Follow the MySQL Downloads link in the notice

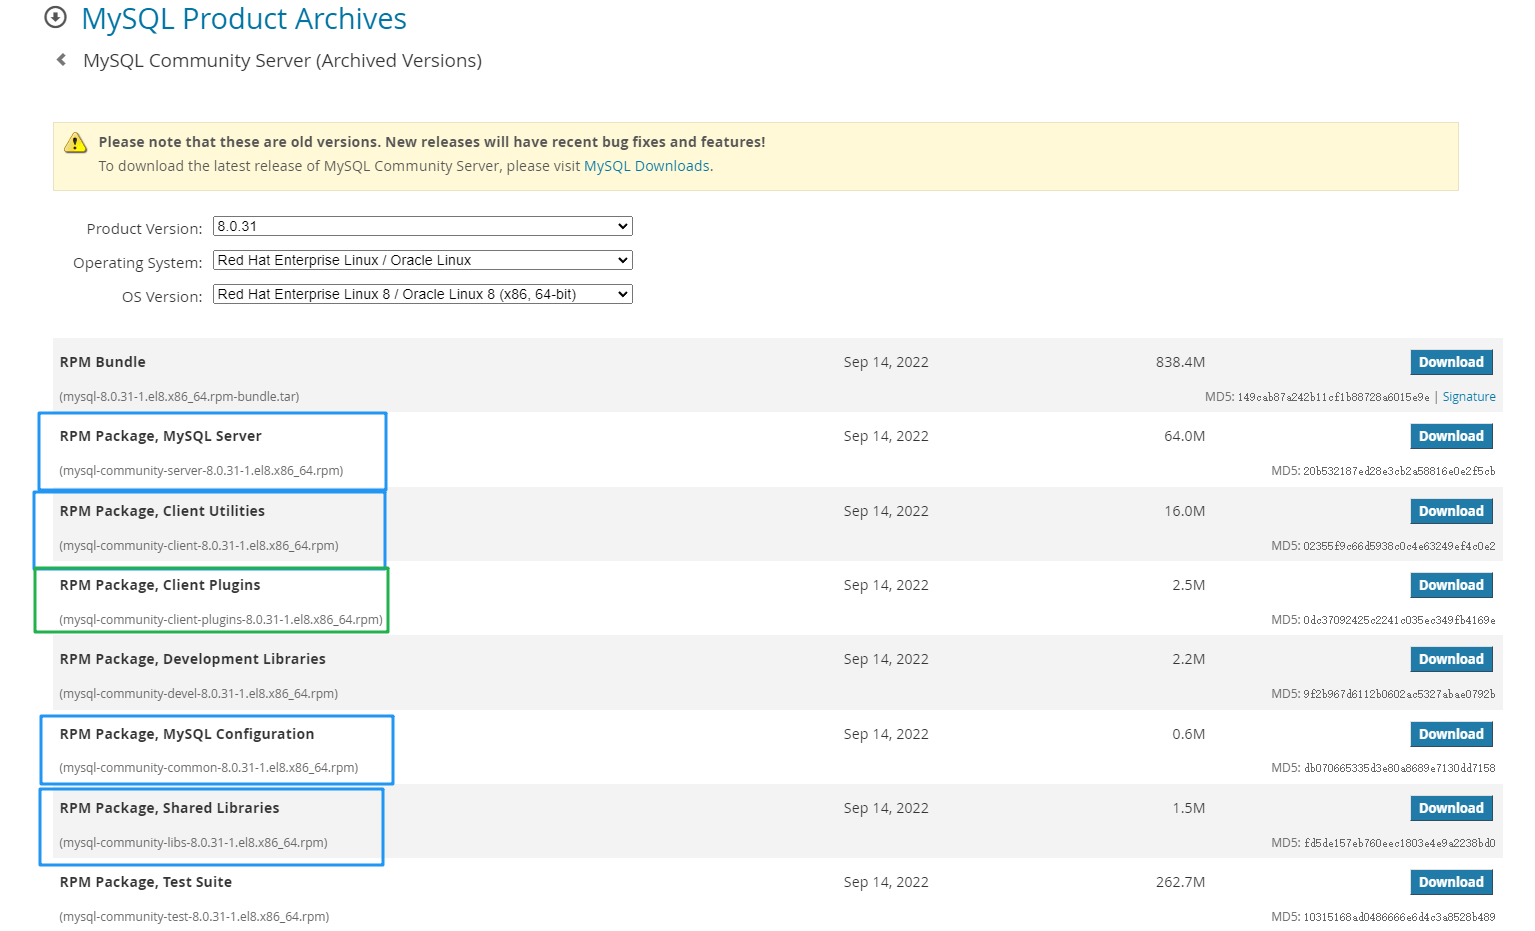coord(647,166)
